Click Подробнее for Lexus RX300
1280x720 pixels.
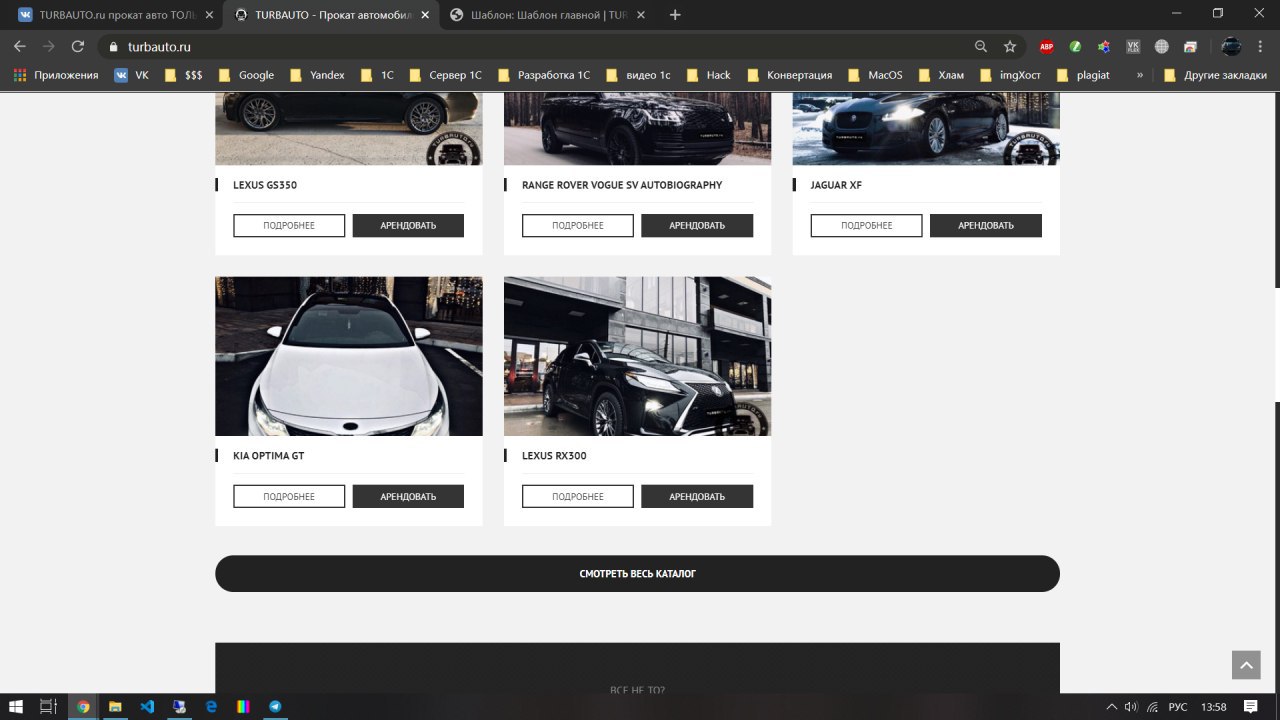coord(578,496)
